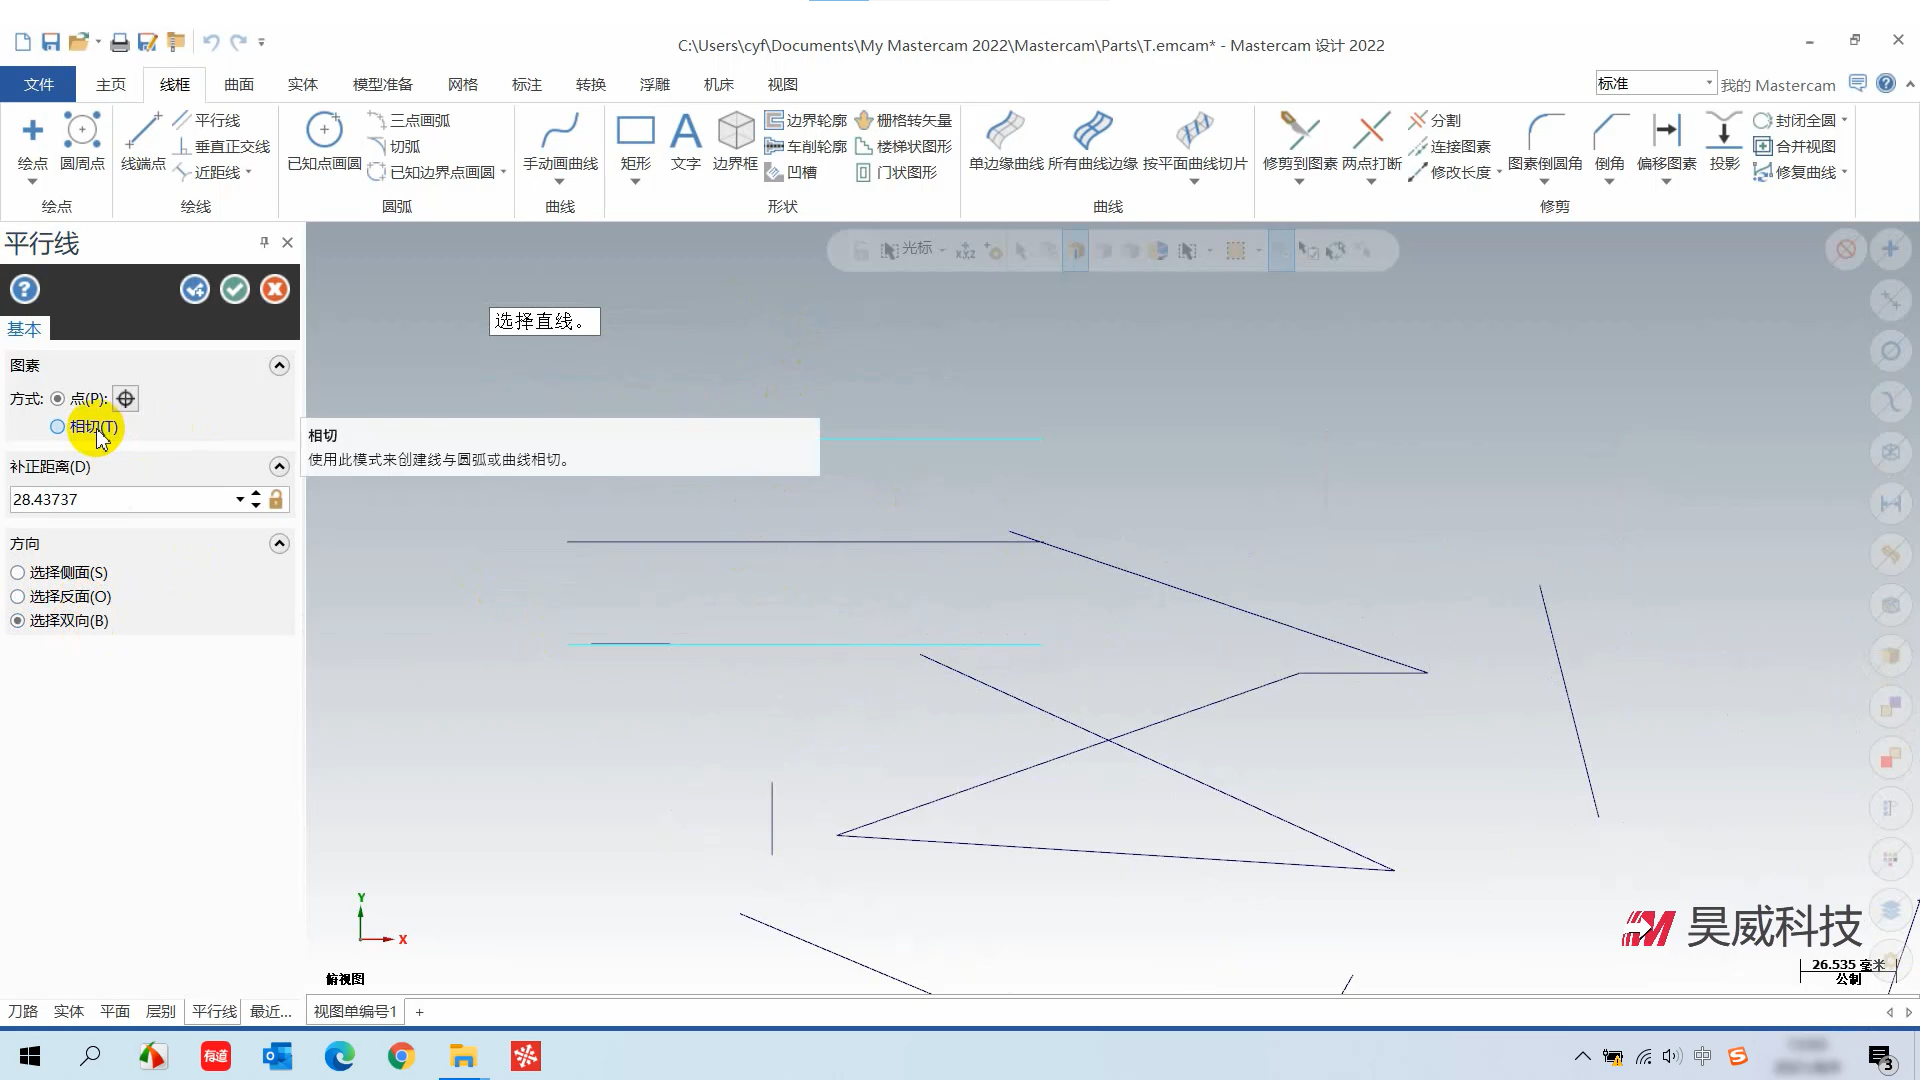The image size is (1920, 1080).
Task: Collapse the 图素 section
Action: pos(279,366)
